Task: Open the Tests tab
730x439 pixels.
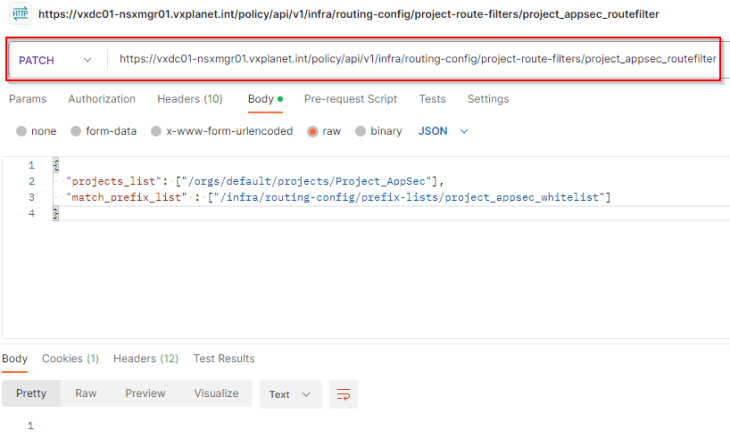Action: (432, 99)
